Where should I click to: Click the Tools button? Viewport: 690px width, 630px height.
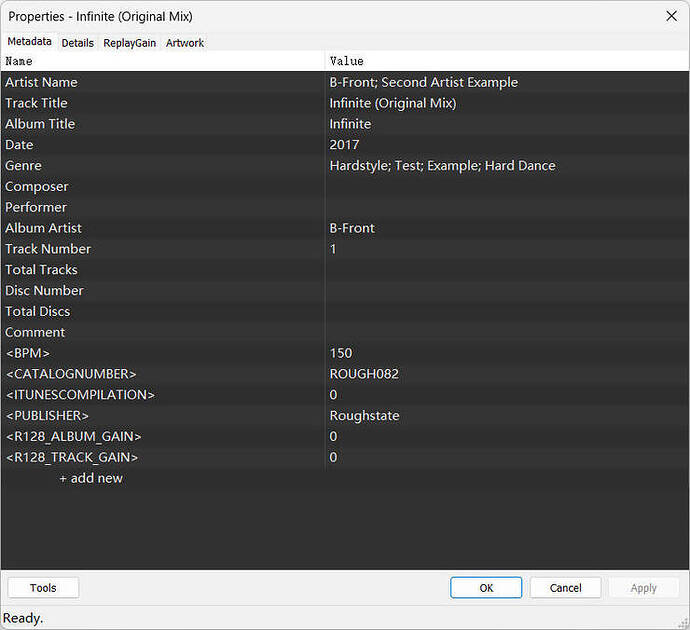click(43, 588)
